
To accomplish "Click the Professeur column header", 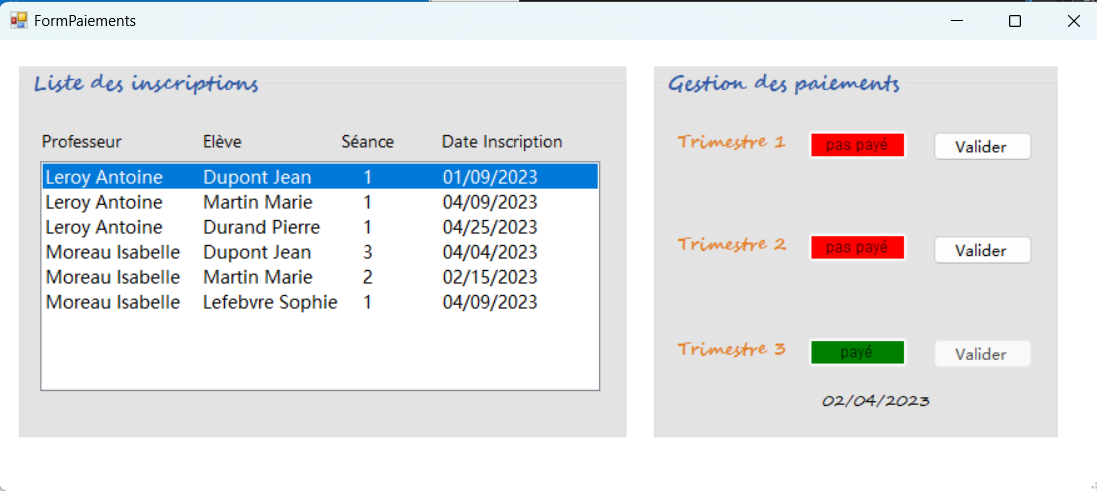I will (x=82, y=142).
